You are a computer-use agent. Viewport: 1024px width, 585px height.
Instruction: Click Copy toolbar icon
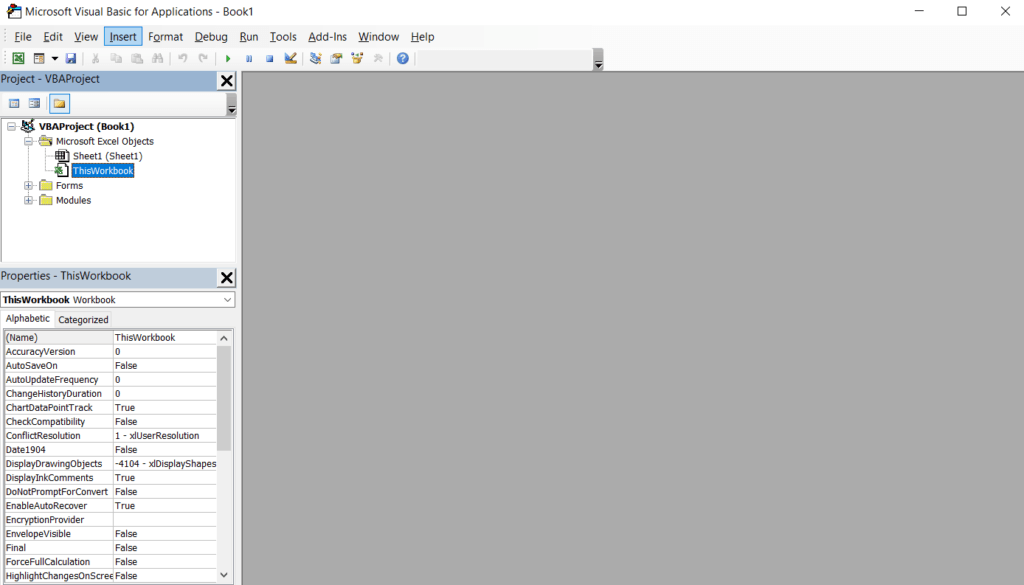116,59
